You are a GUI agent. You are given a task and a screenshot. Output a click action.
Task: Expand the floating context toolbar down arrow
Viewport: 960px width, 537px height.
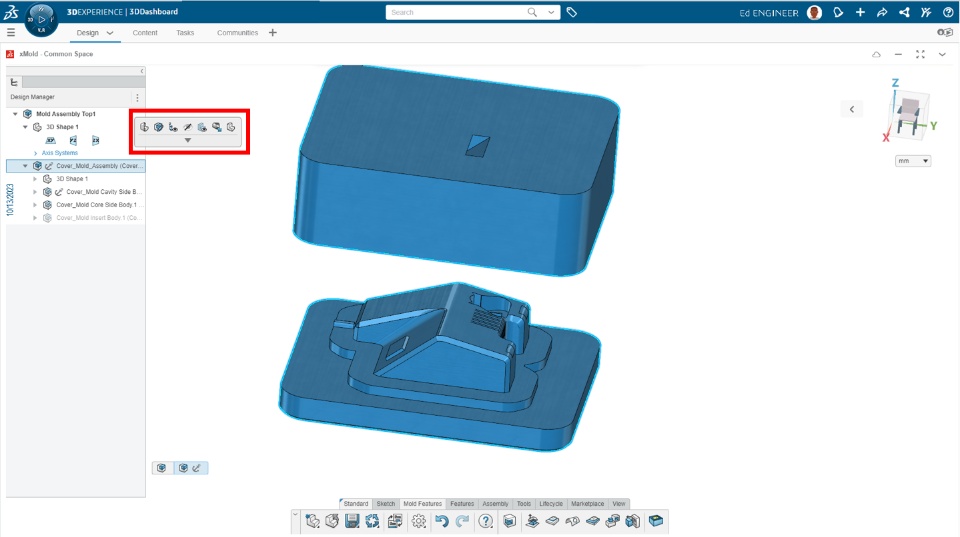coord(188,140)
